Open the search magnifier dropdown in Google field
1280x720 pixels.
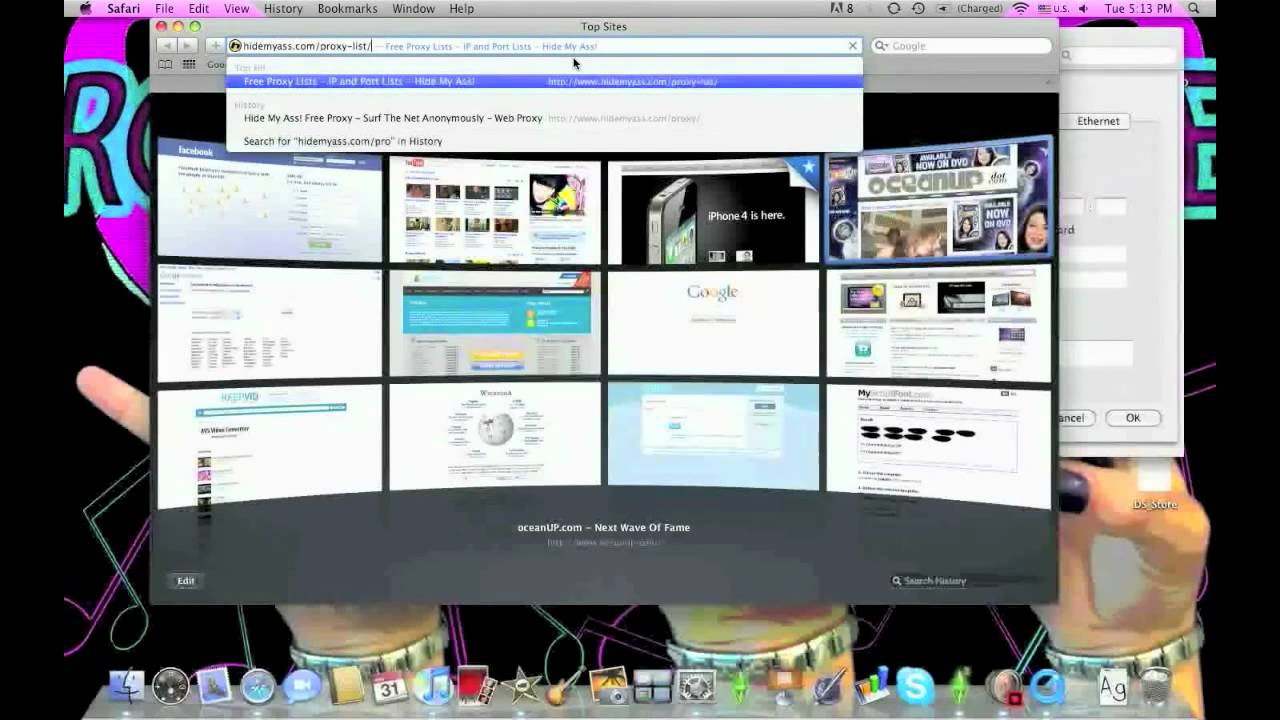(x=881, y=46)
